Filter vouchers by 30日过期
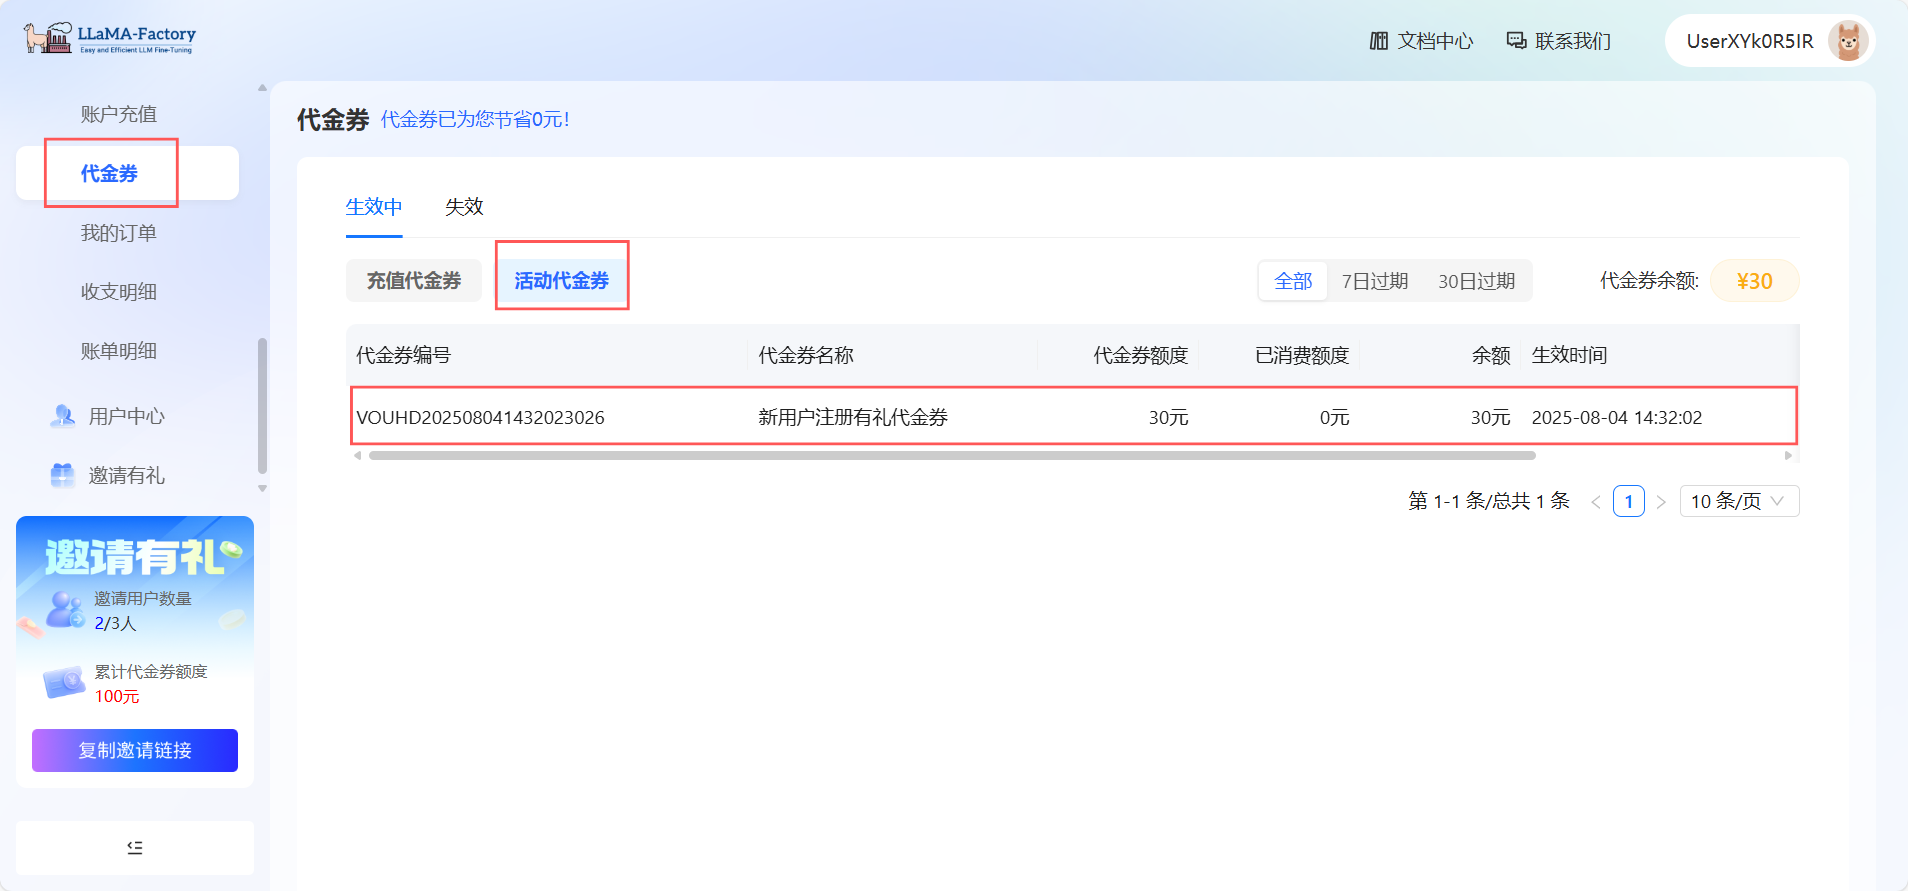This screenshot has height=891, width=1908. [1476, 281]
